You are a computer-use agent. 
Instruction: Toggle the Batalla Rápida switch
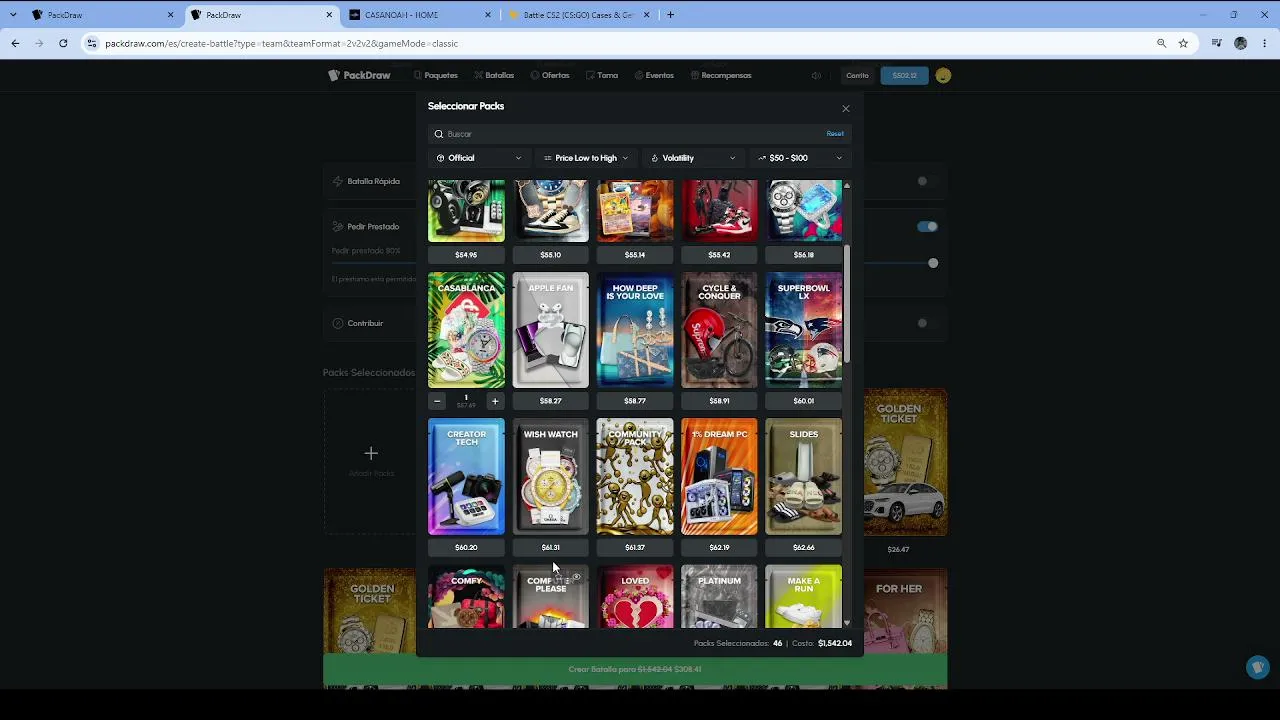coord(927,181)
